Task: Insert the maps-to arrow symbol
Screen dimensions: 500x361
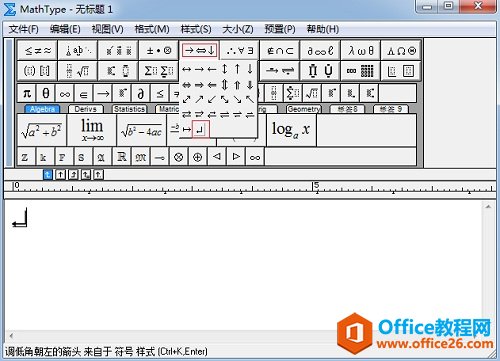Action: pyautogui.click(x=186, y=129)
